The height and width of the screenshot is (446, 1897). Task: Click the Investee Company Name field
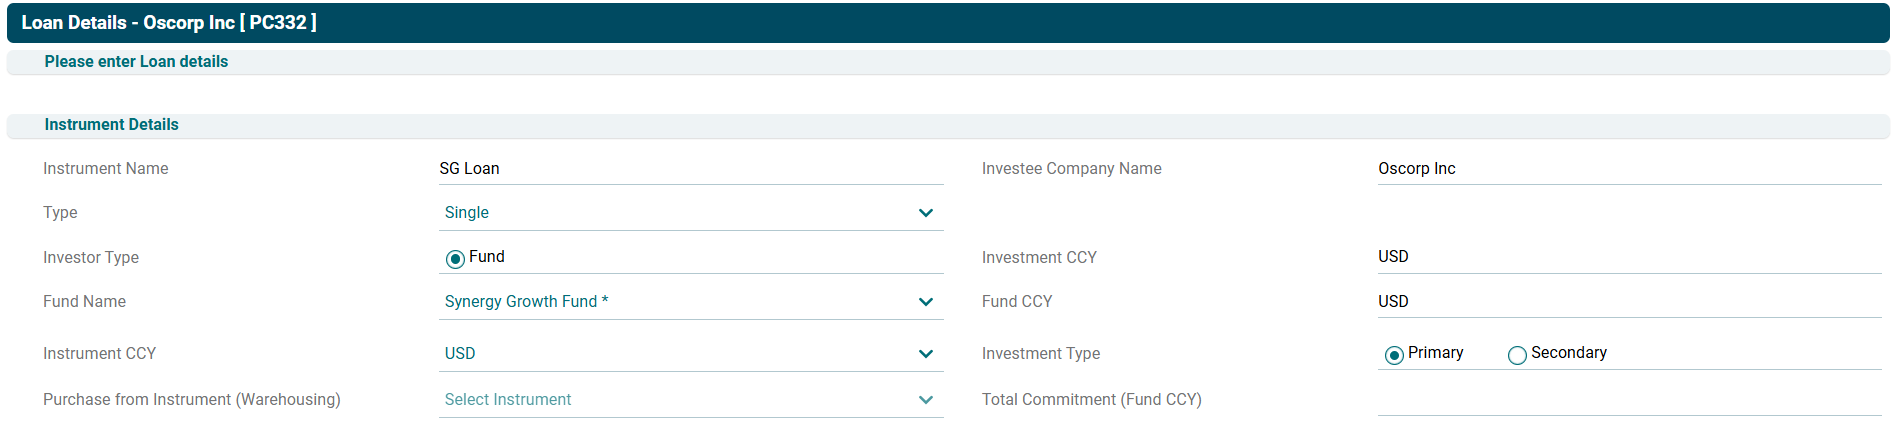click(x=1628, y=169)
